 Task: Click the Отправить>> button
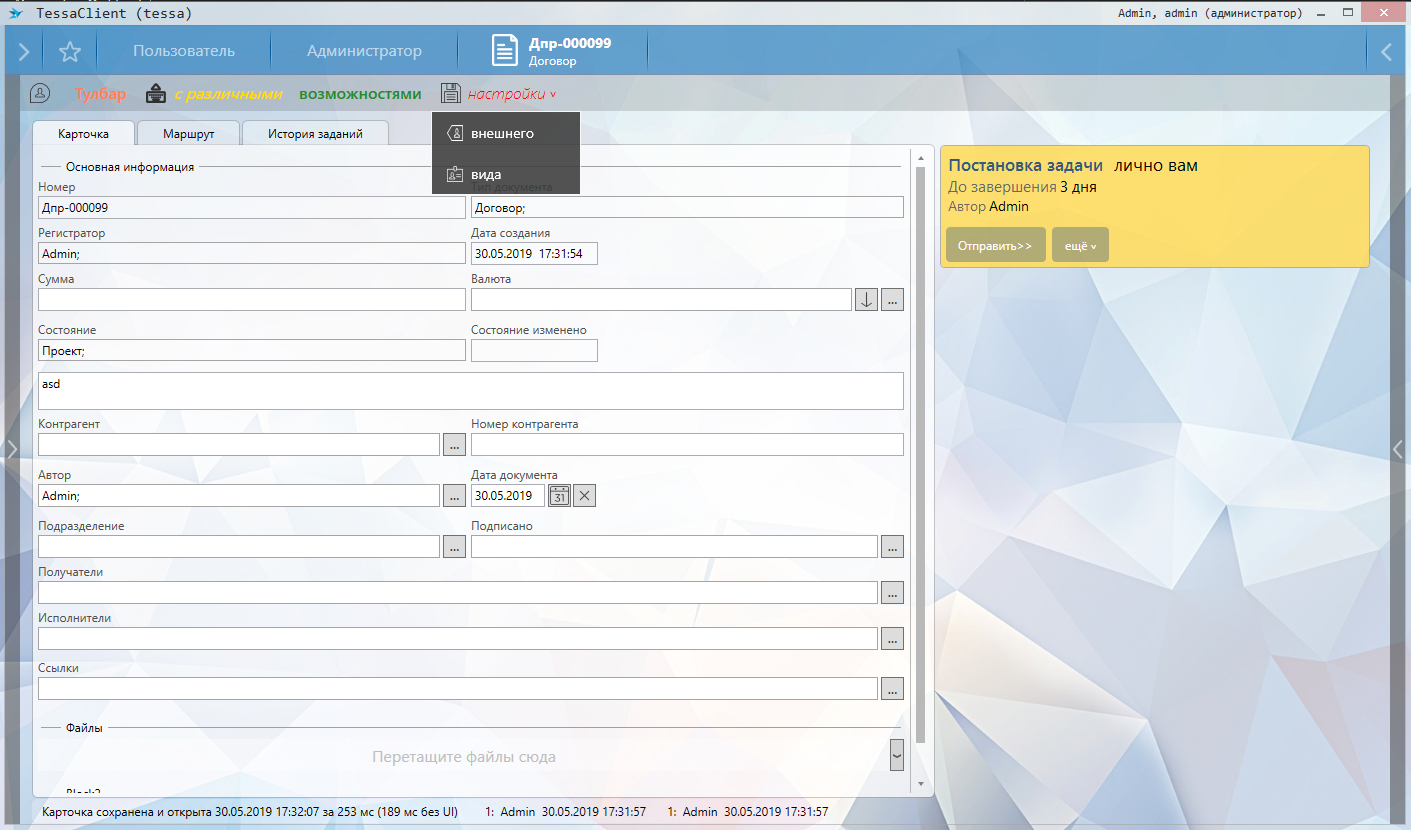coord(995,245)
